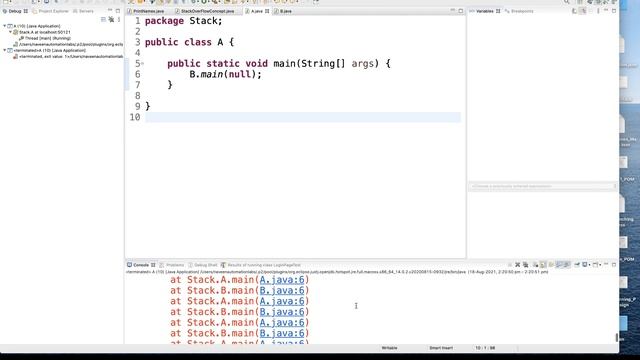Click the second B.java:6 stack trace link
The height and width of the screenshot is (360, 640).
pyautogui.click(x=282, y=312)
